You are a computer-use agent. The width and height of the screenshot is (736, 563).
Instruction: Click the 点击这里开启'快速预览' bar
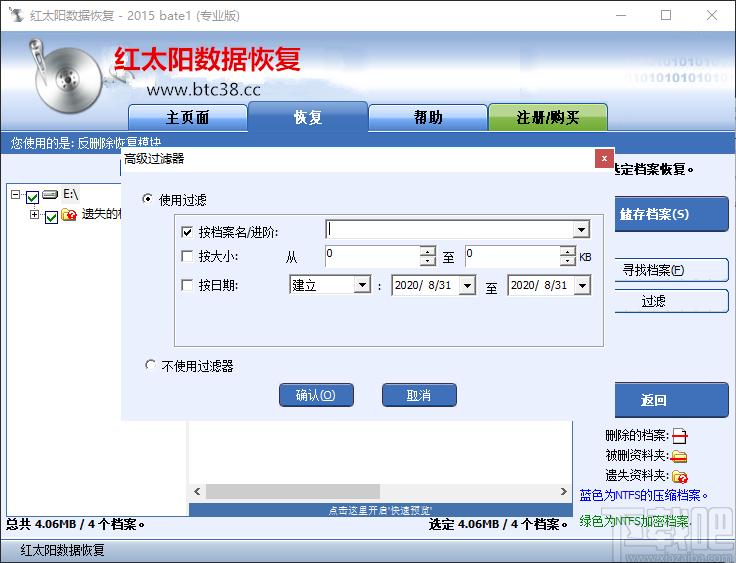click(x=381, y=510)
